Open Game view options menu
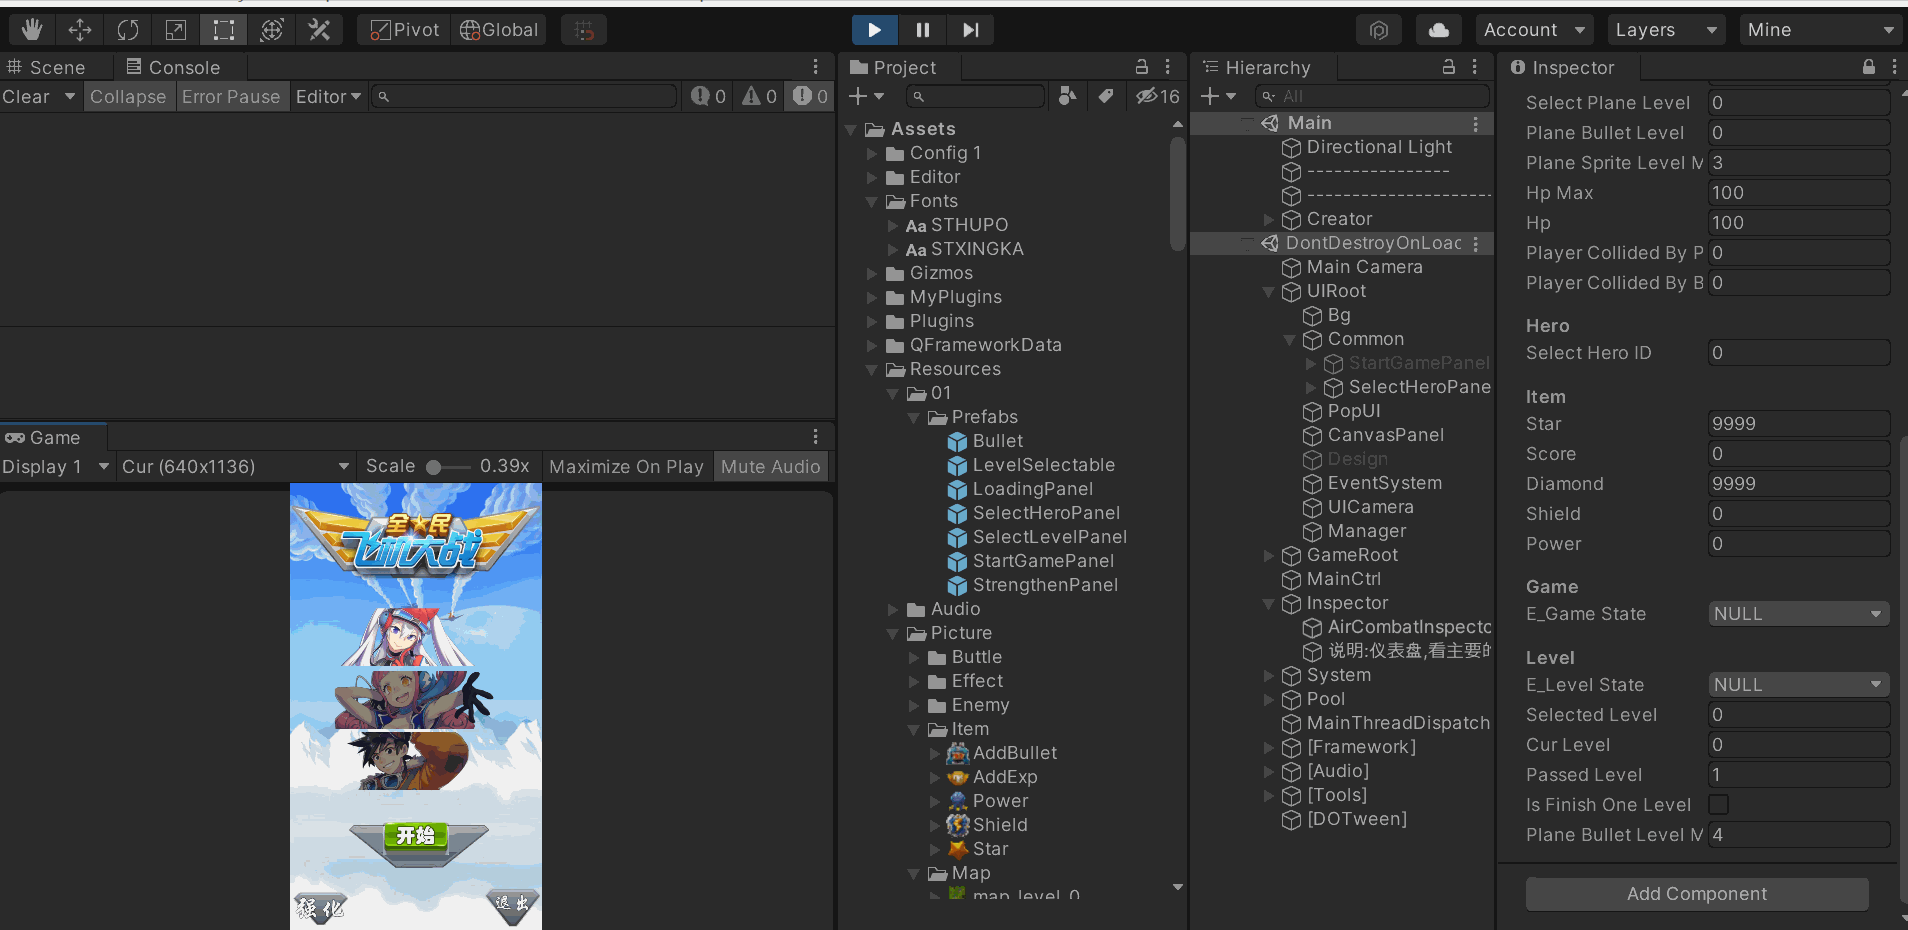Viewport: 1908px width, 930px height. click(816, 436)
